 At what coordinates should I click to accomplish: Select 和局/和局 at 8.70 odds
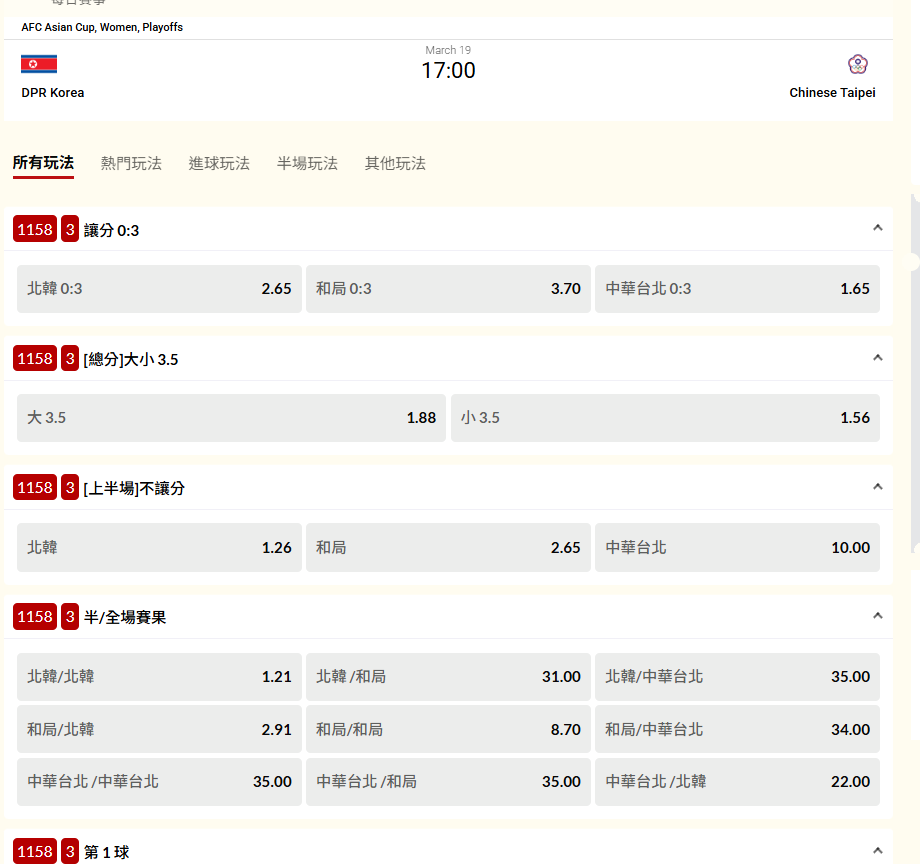448,730
